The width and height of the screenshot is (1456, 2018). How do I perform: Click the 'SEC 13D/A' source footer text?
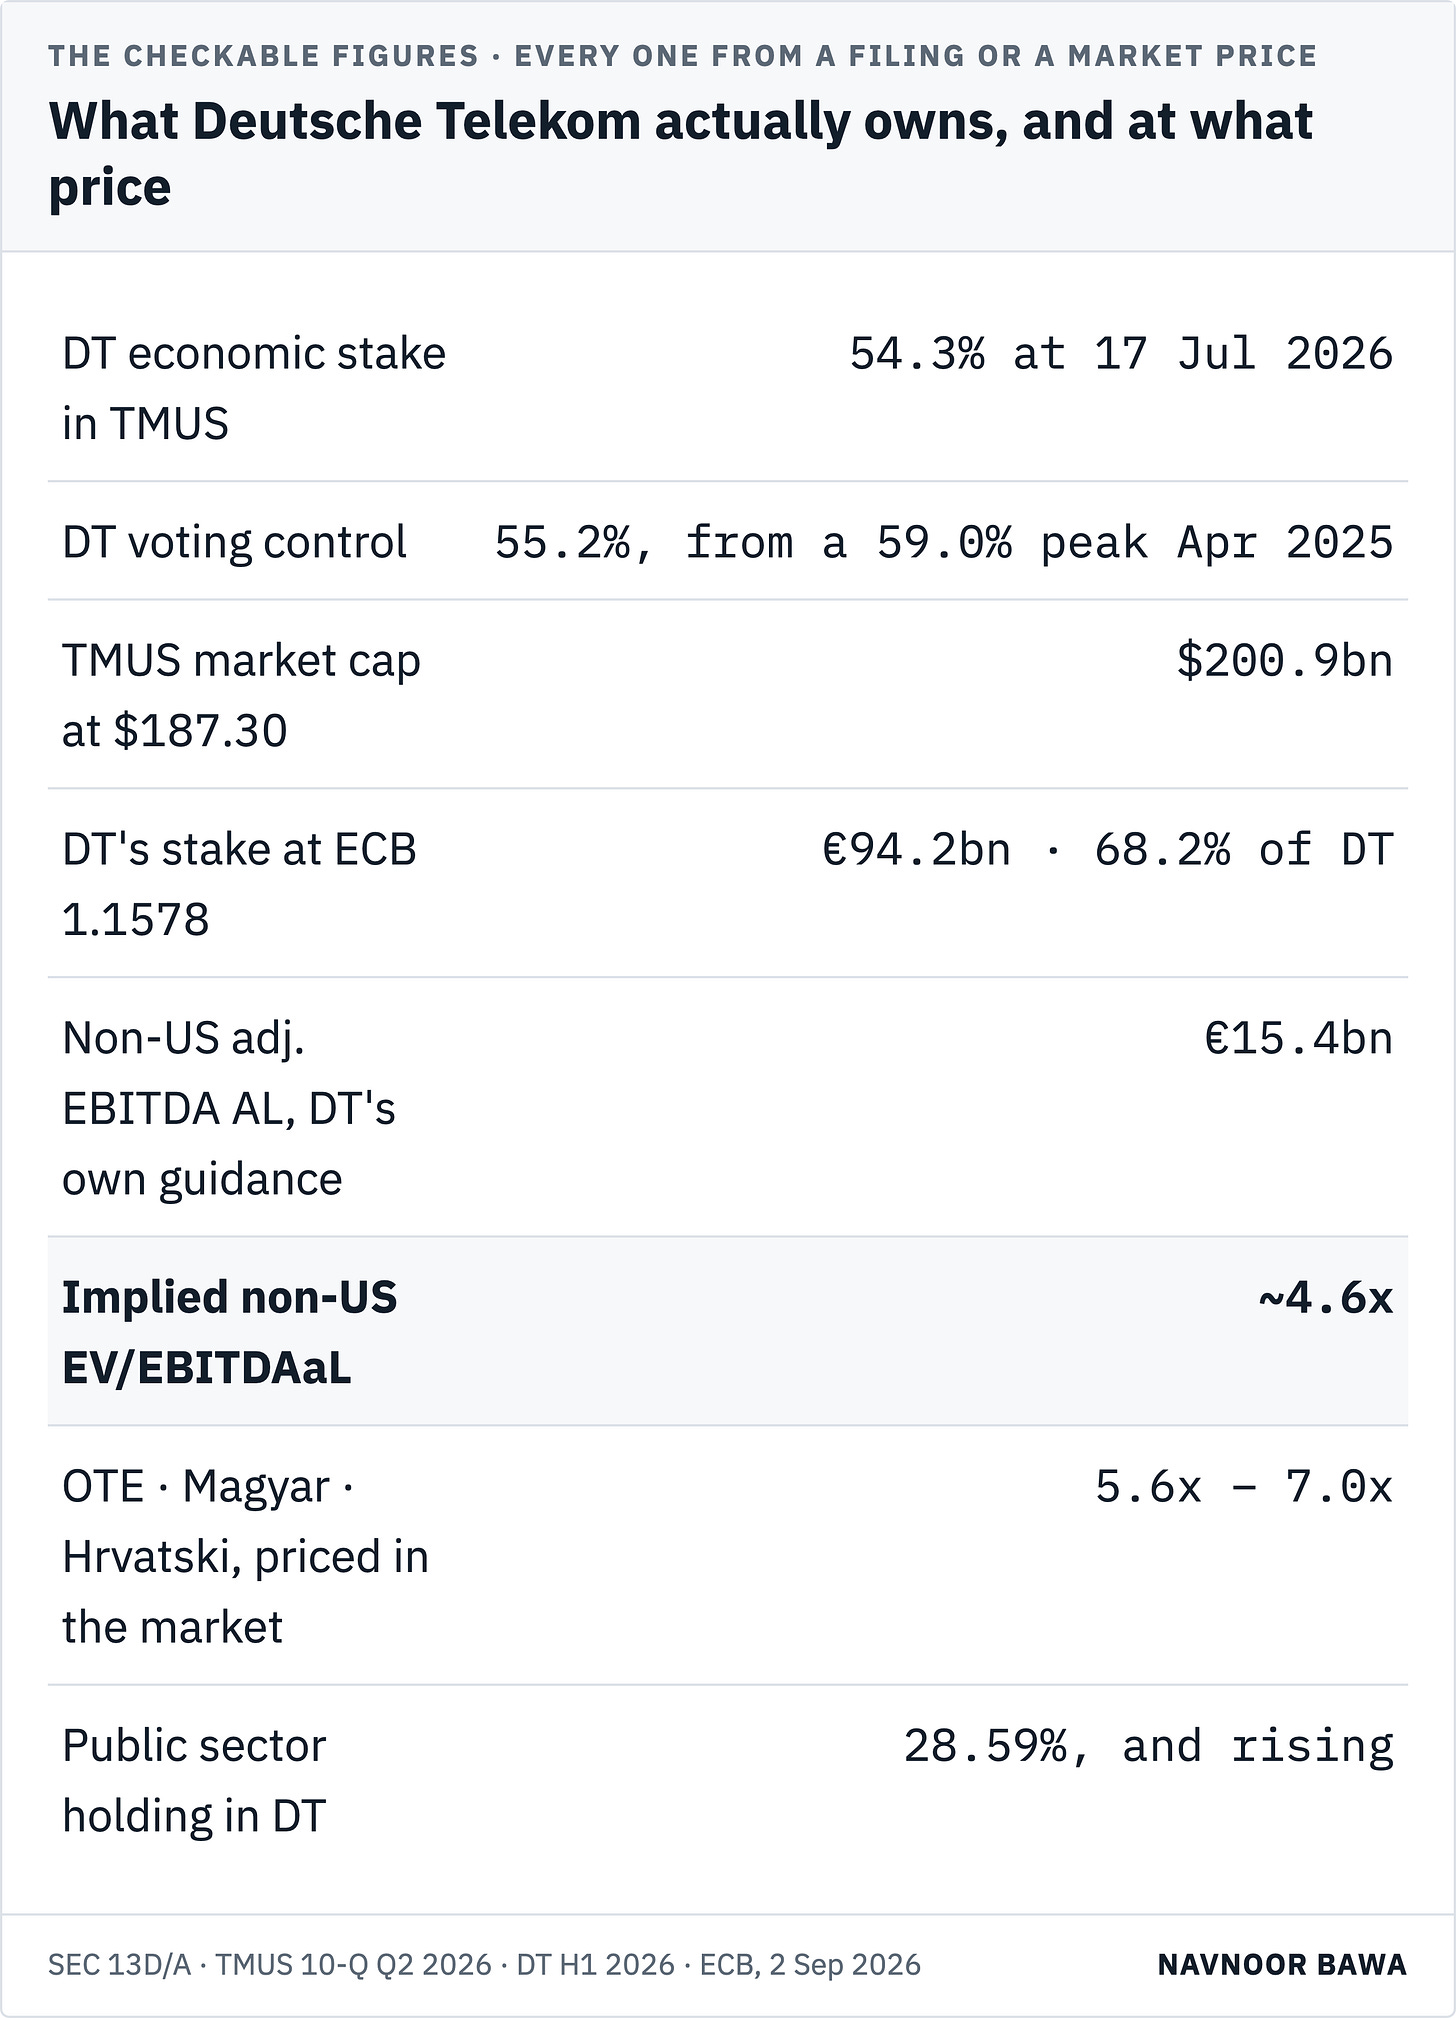click(x=119, y=1965)
